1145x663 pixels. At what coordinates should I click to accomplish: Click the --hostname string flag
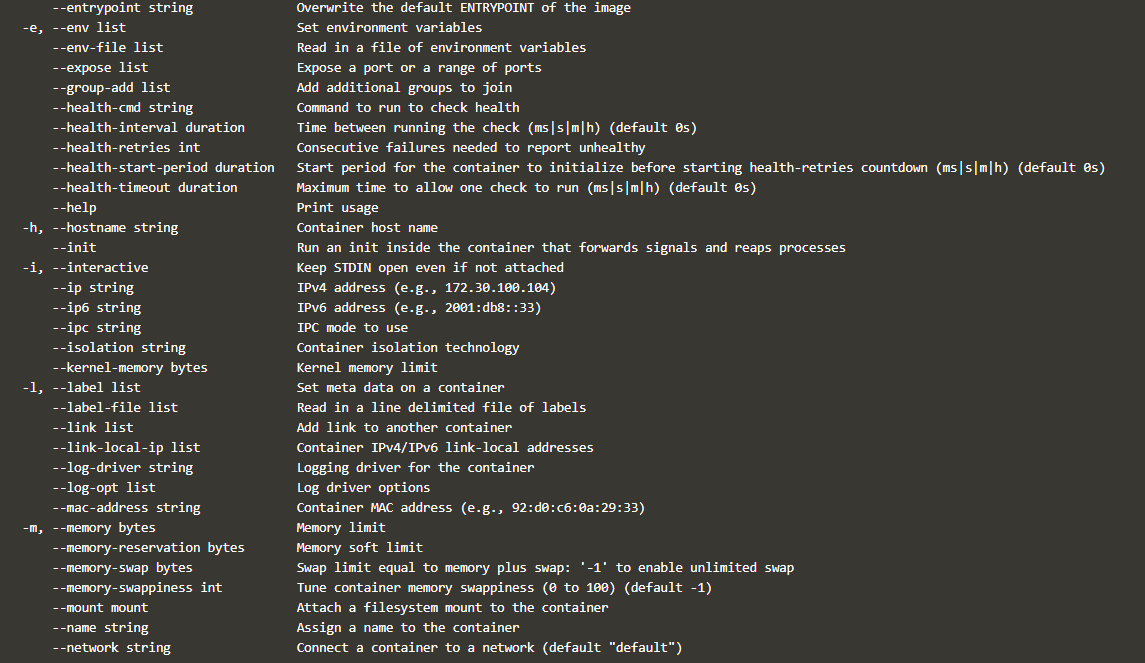[115, 228]
